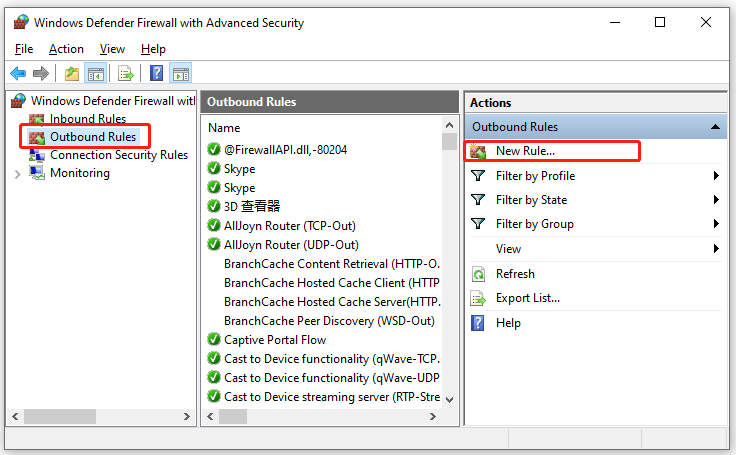
Task: Select the root Windows Defender Firewall node
Action: point(113,100)
